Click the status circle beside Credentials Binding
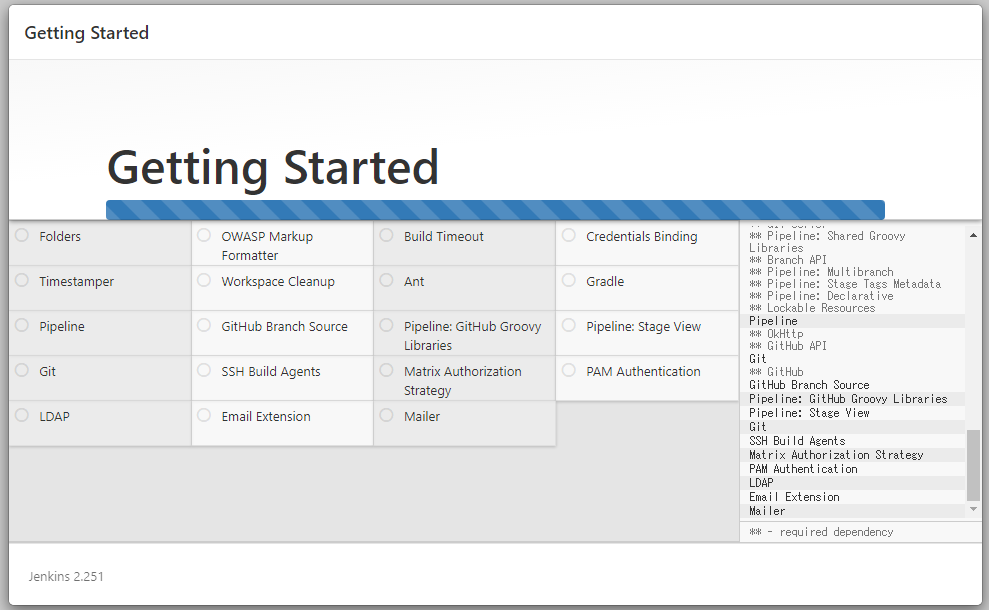Viewport: 989px width, 610px height. 569,235
